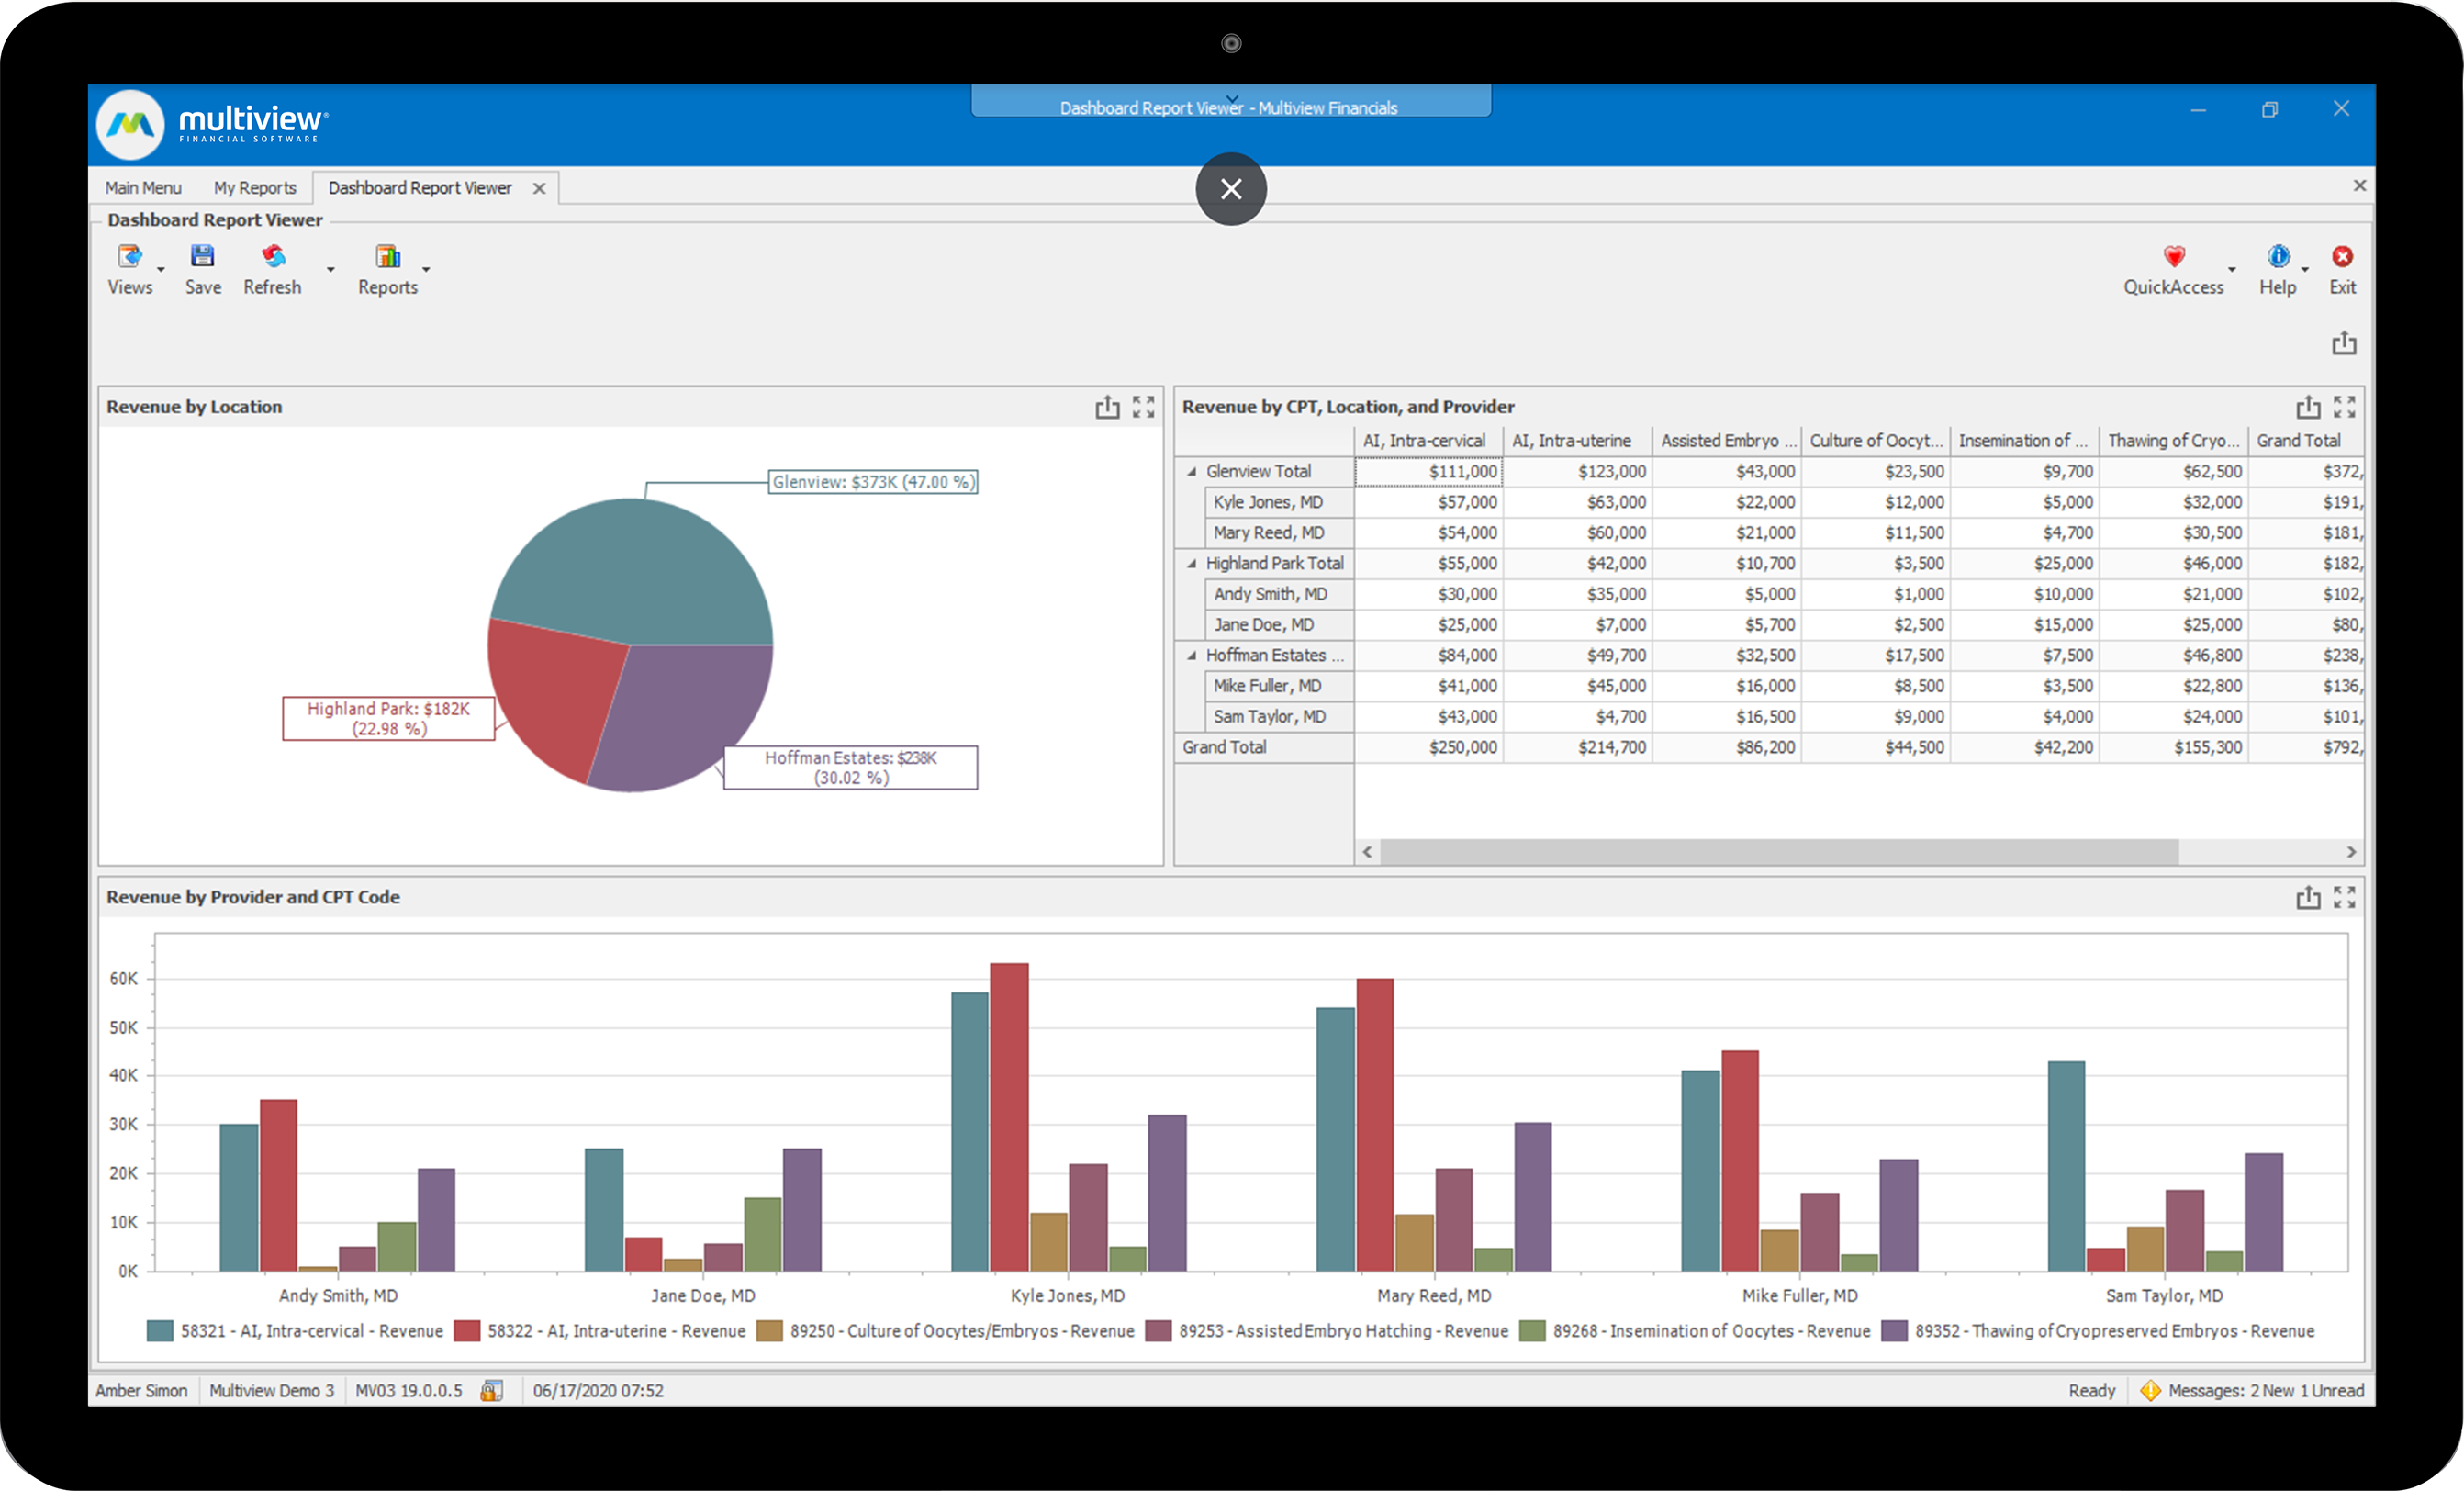The height and width of the screenshot is (1491, 2464).
Task: Click the Help icon
Action: (2278, 258)
